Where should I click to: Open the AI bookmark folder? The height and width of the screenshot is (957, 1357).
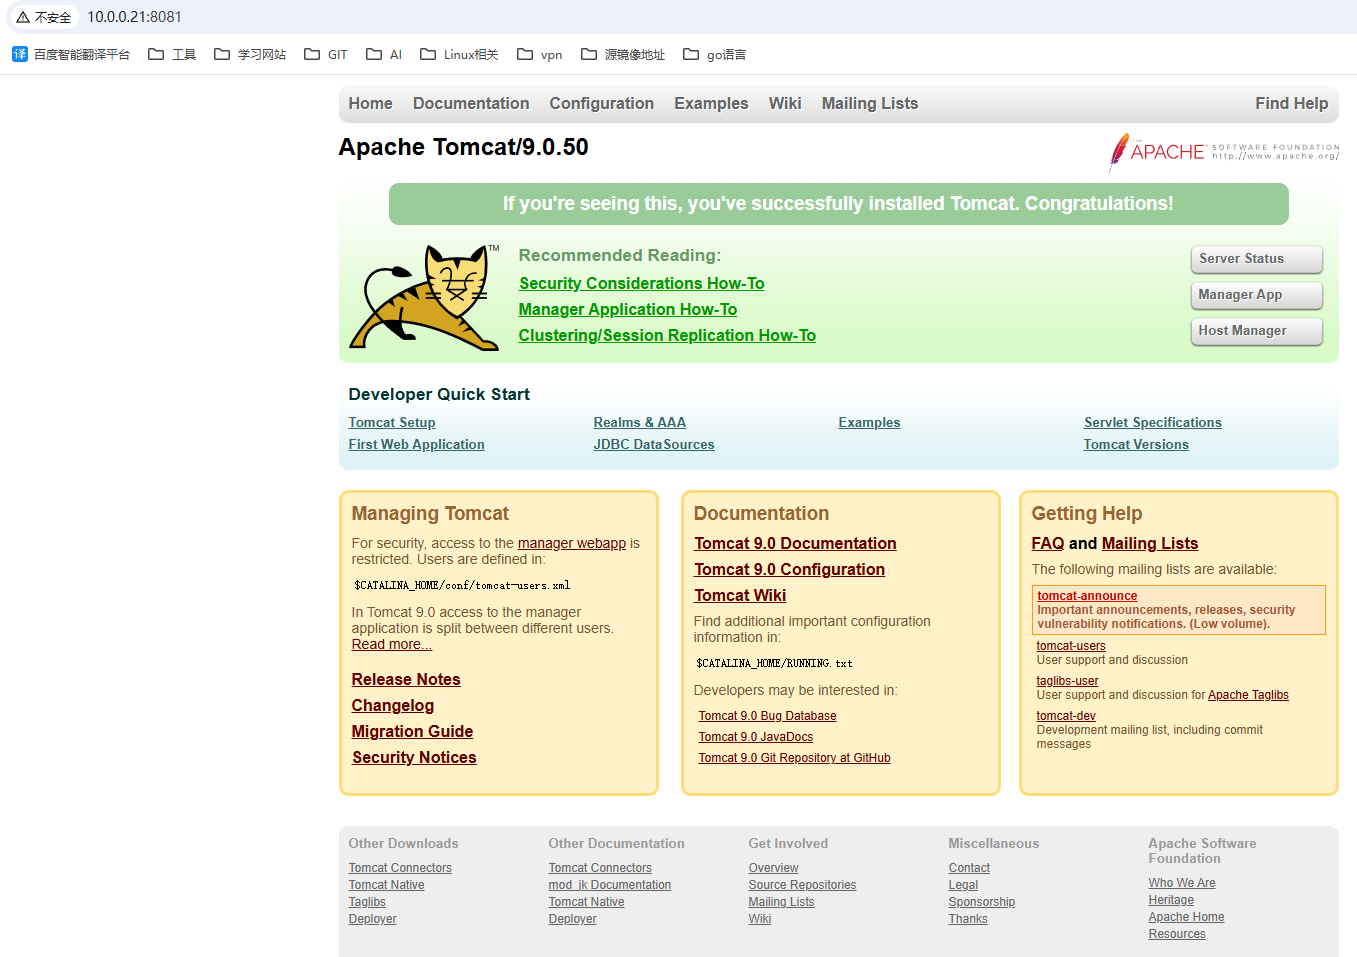pos(384,54)
